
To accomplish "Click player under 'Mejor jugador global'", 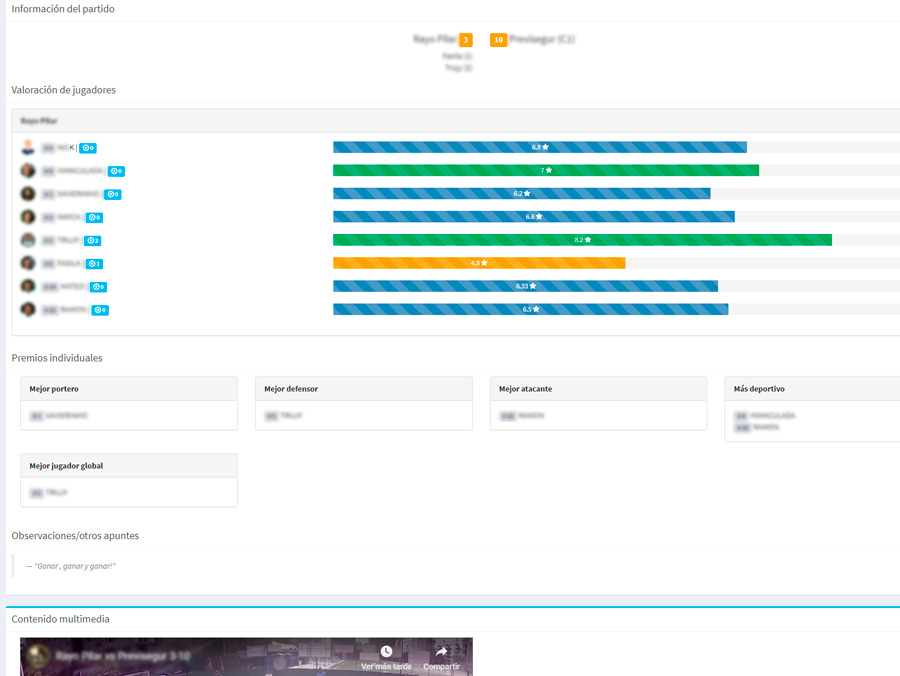I will click(x=56, y=493).
